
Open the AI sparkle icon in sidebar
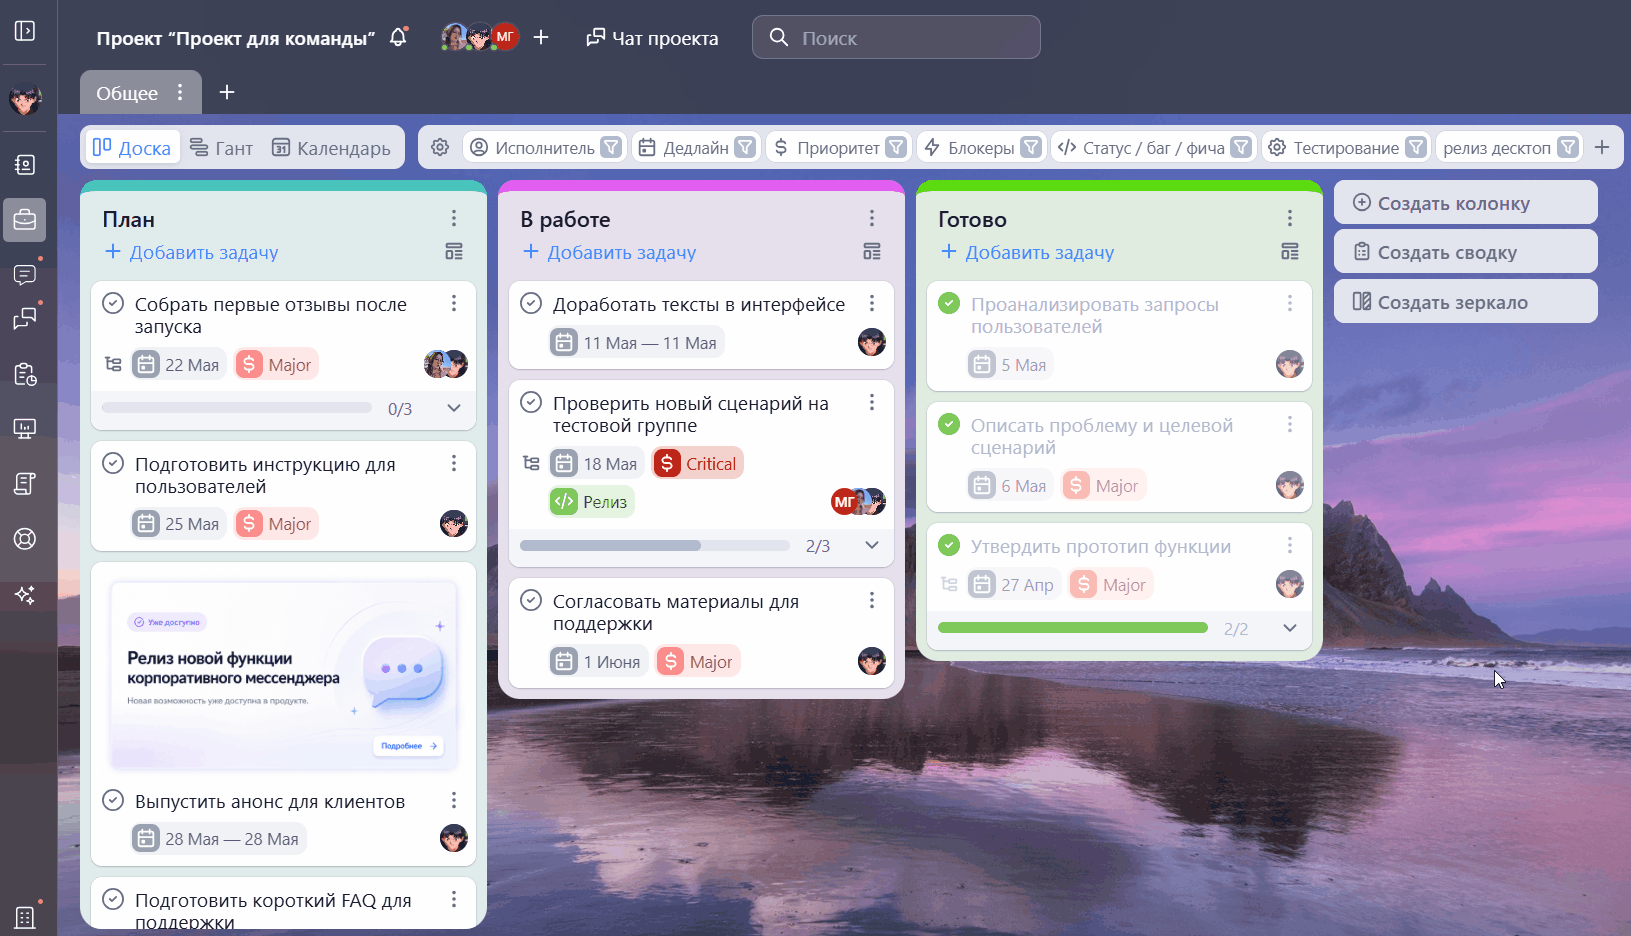coord(25,595)
